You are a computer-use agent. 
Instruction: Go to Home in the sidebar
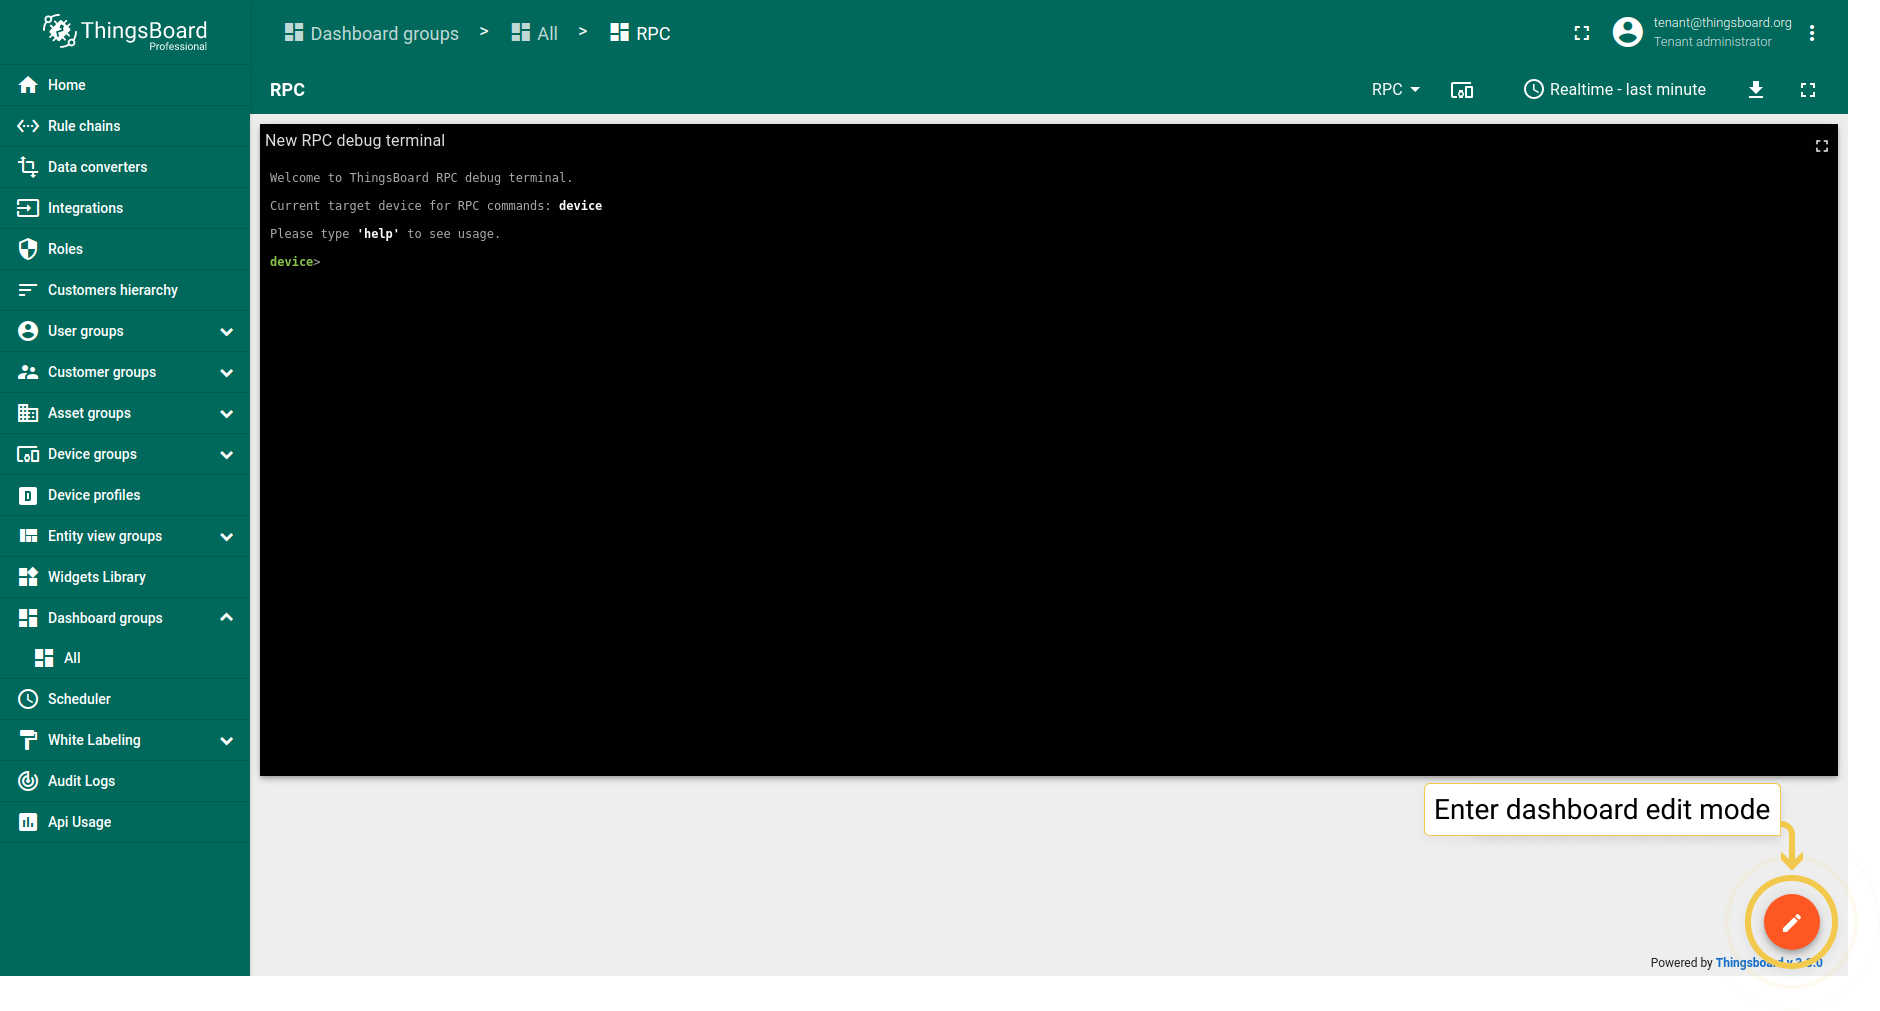[125, 85]
